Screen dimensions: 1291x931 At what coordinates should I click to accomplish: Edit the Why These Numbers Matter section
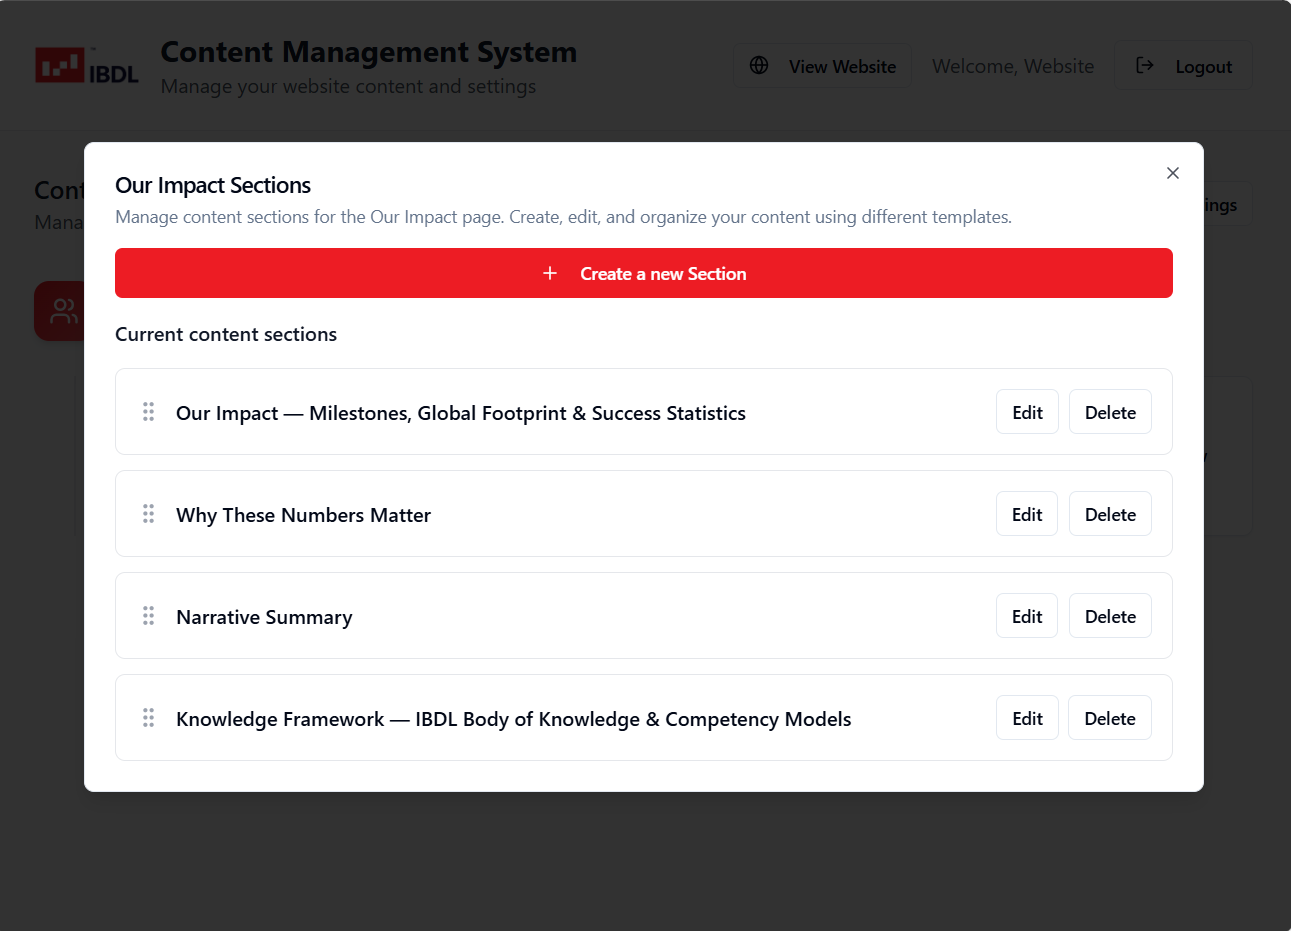(x=1027, y=514)
